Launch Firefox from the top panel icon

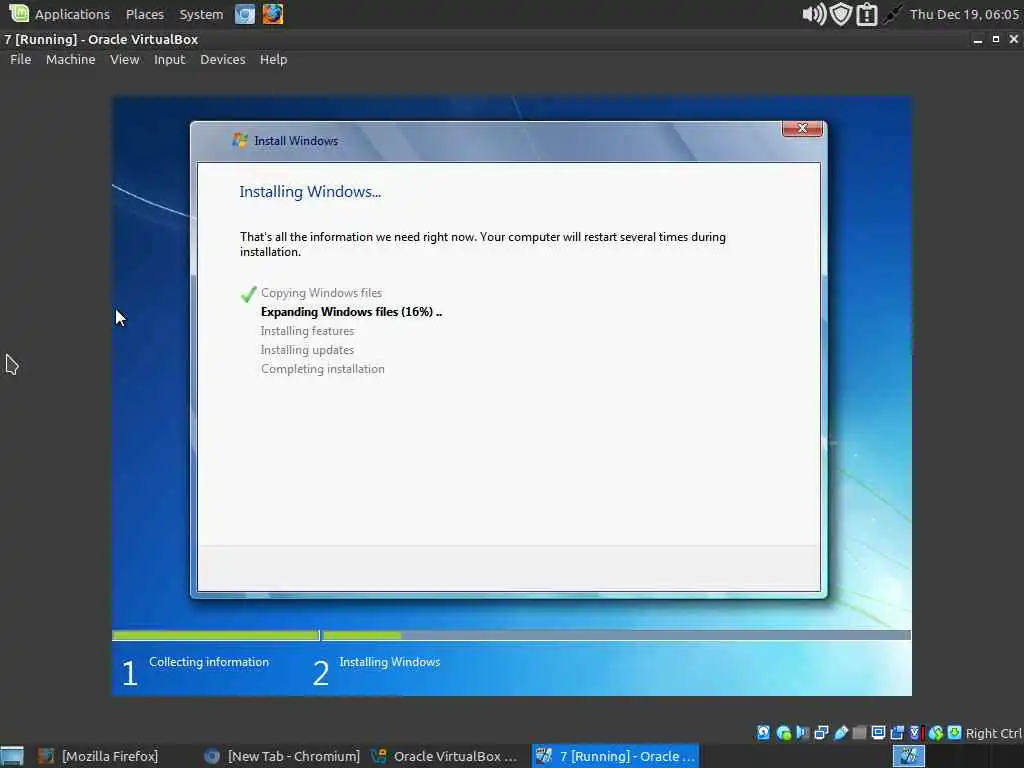pos(273,14)
